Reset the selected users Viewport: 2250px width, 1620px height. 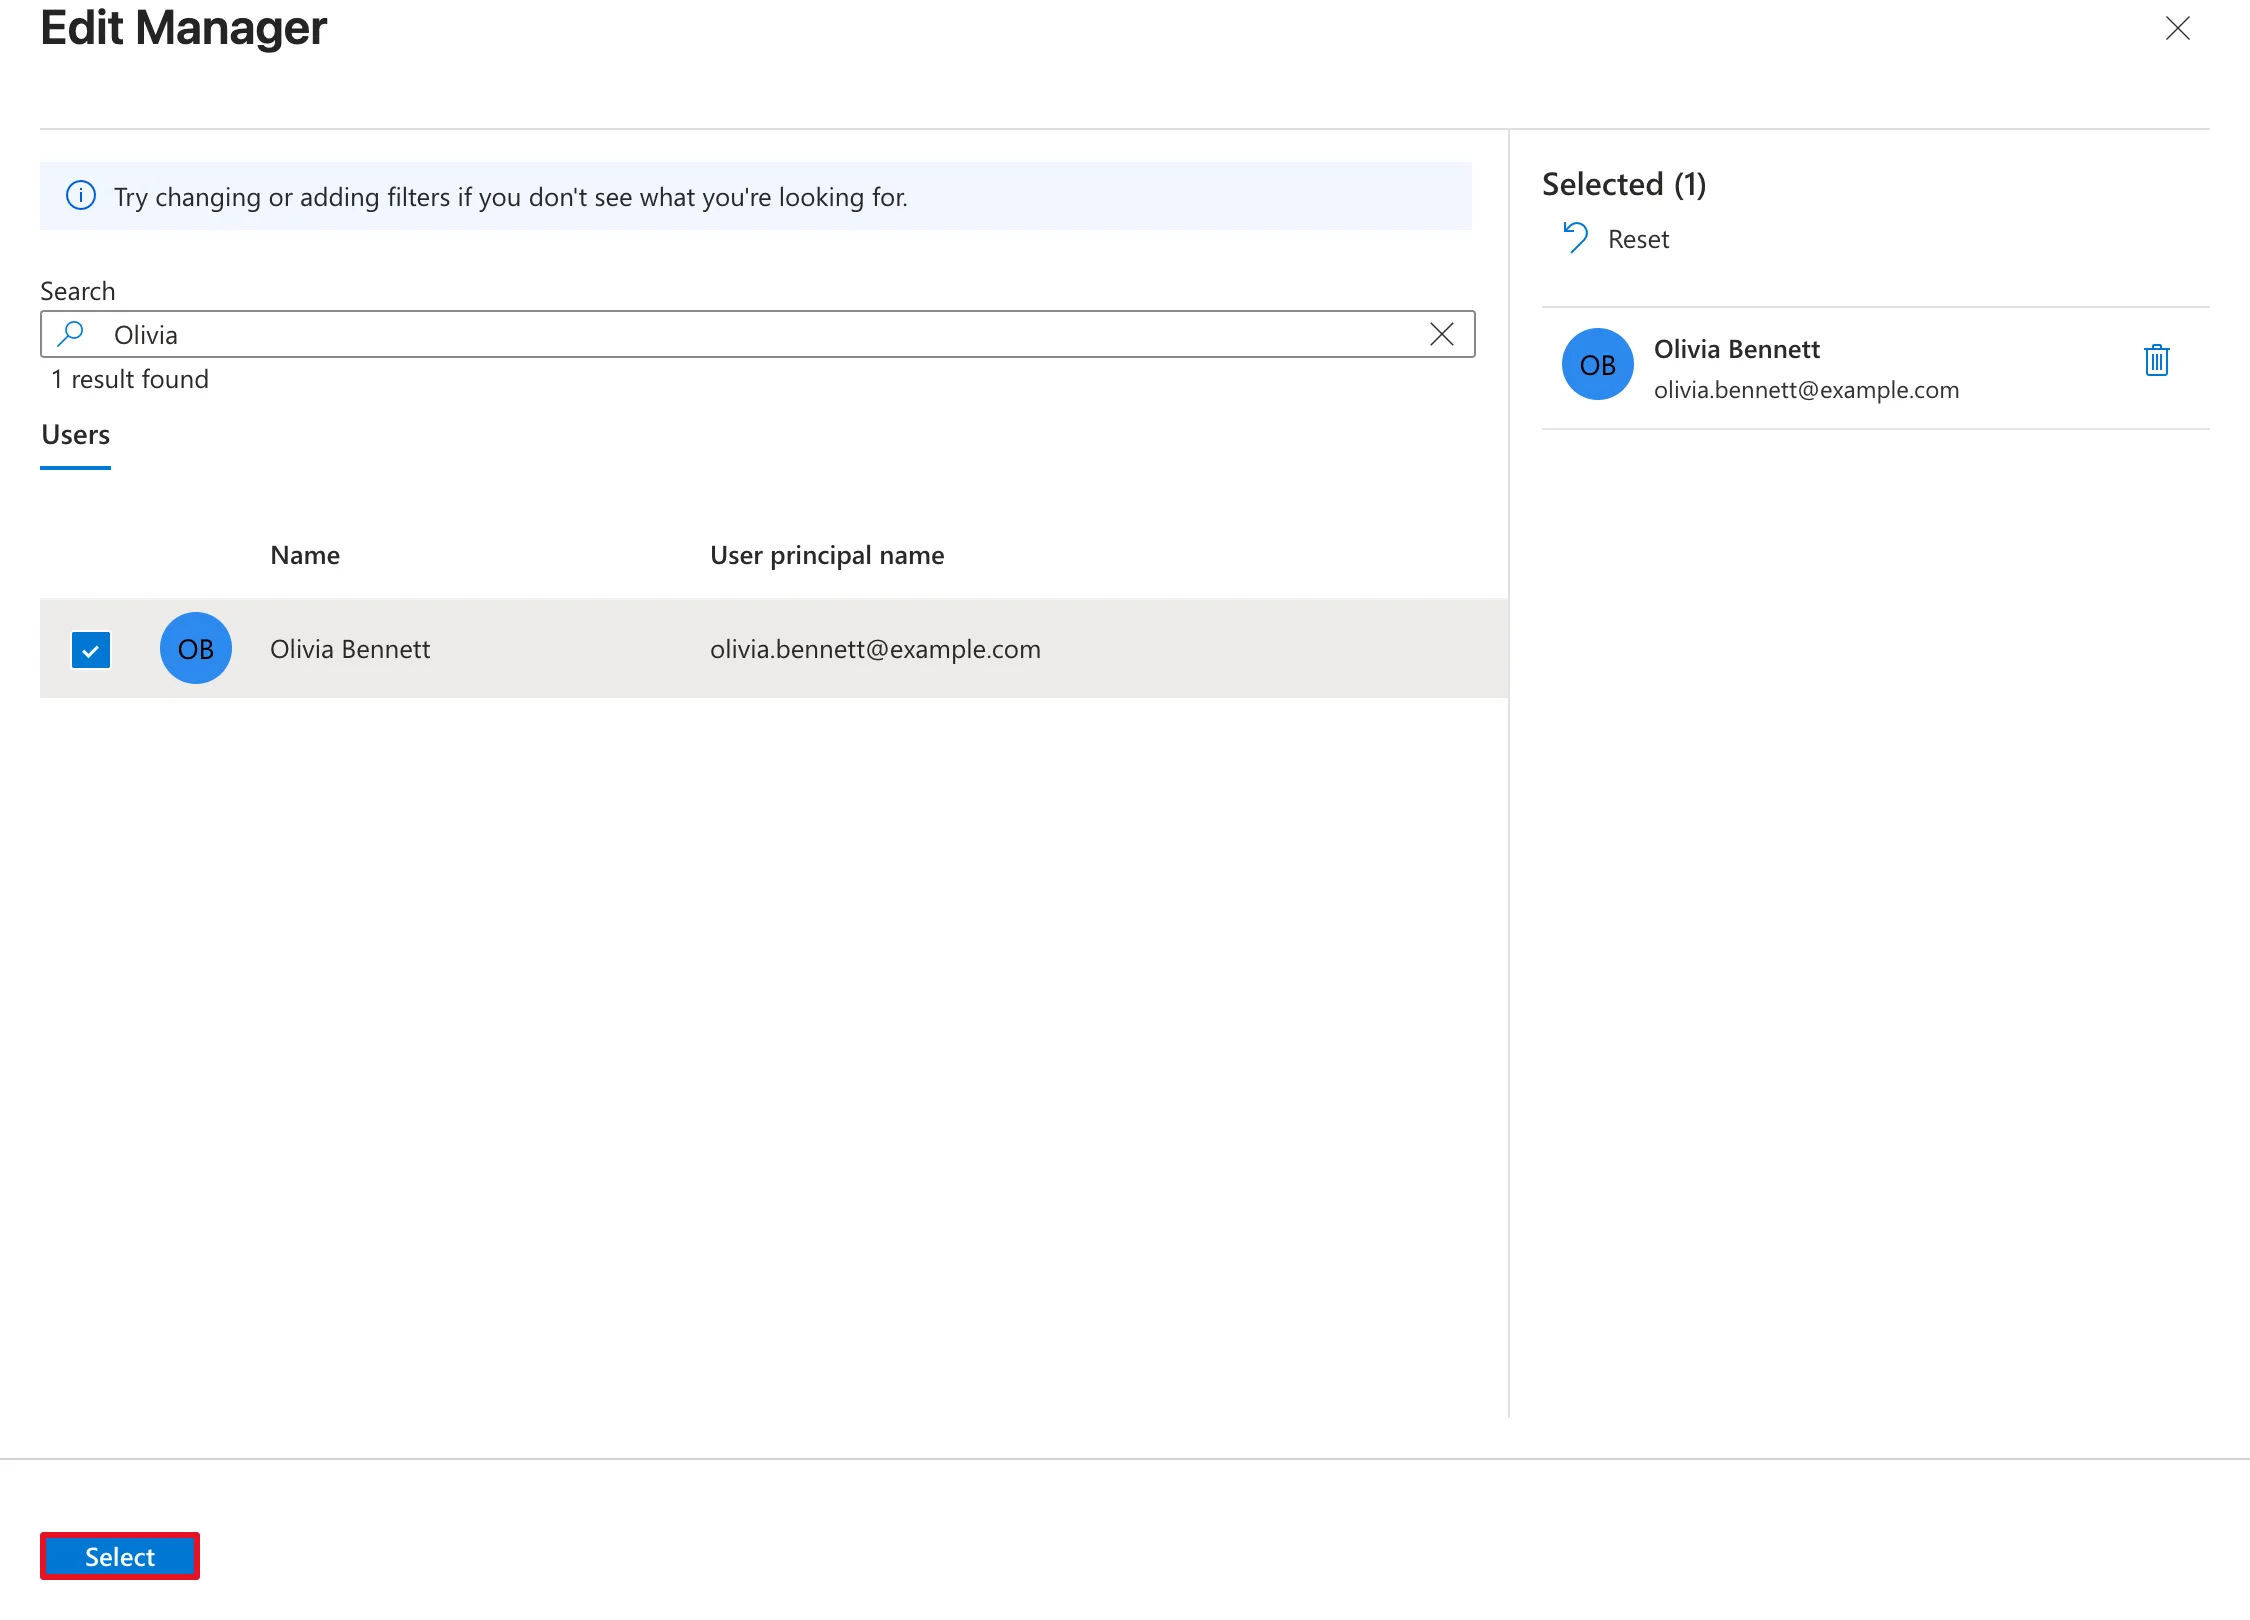click(1617, 239)
